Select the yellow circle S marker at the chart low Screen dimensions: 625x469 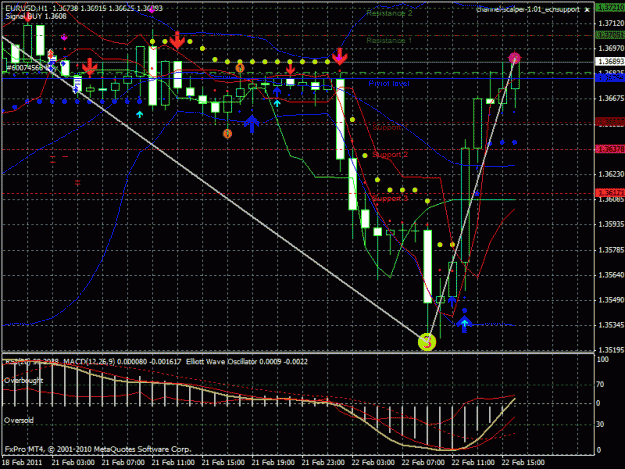click(427, 342)
